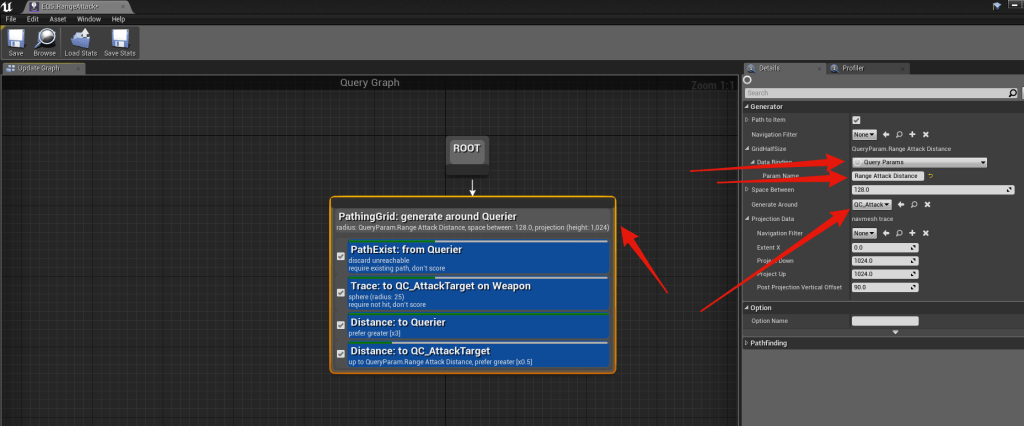Toggle the Path to Item checkbox
Image resolution: width=1024 pixels, height=426 pixels.
(x=856, y=120)
